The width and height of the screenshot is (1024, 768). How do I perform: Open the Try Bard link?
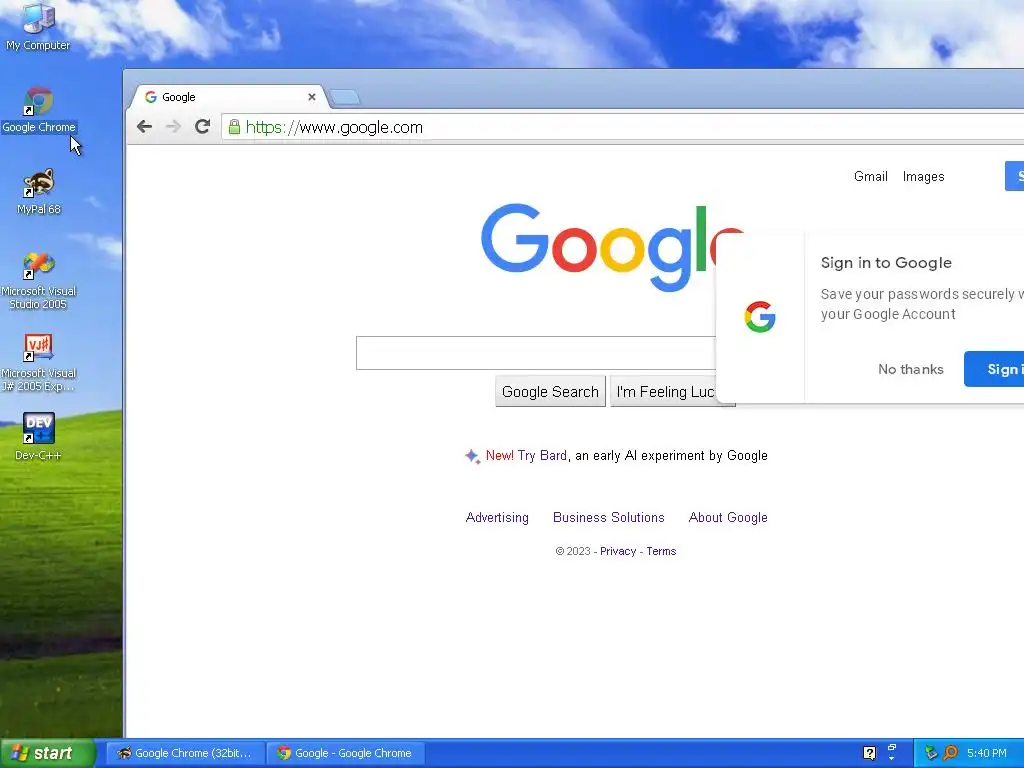[542, 455]
